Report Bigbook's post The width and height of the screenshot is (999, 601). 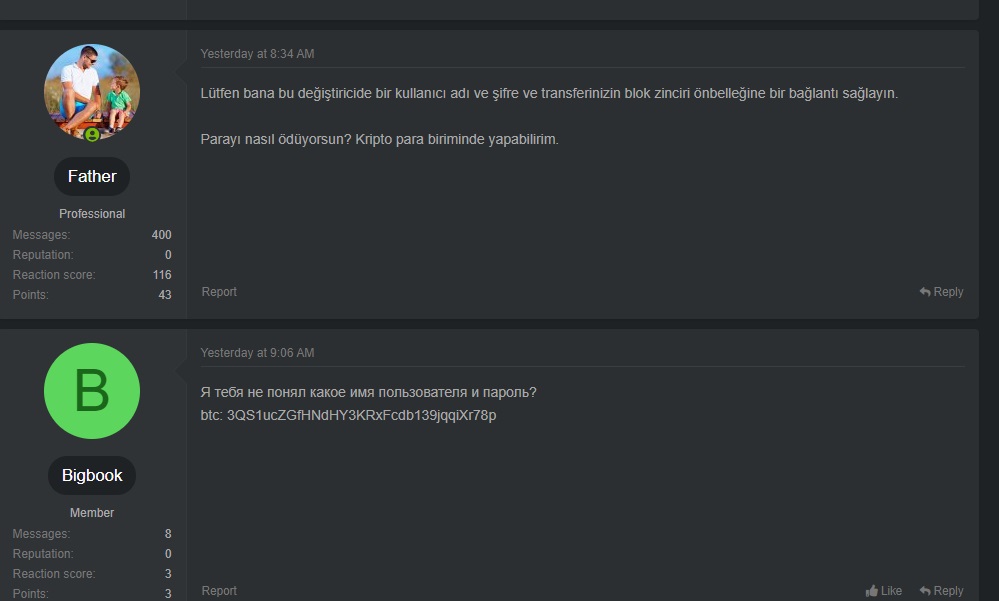(x=219, y=591)
